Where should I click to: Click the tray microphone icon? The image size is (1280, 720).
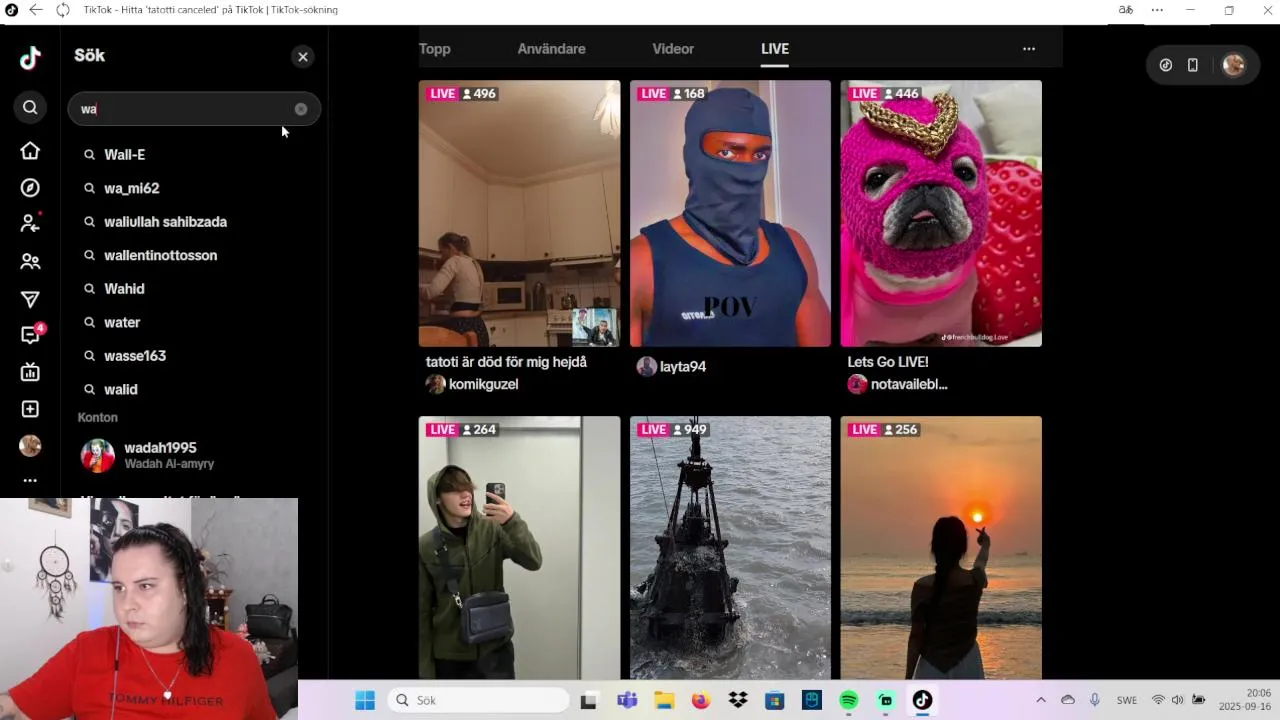(1095, 700)
